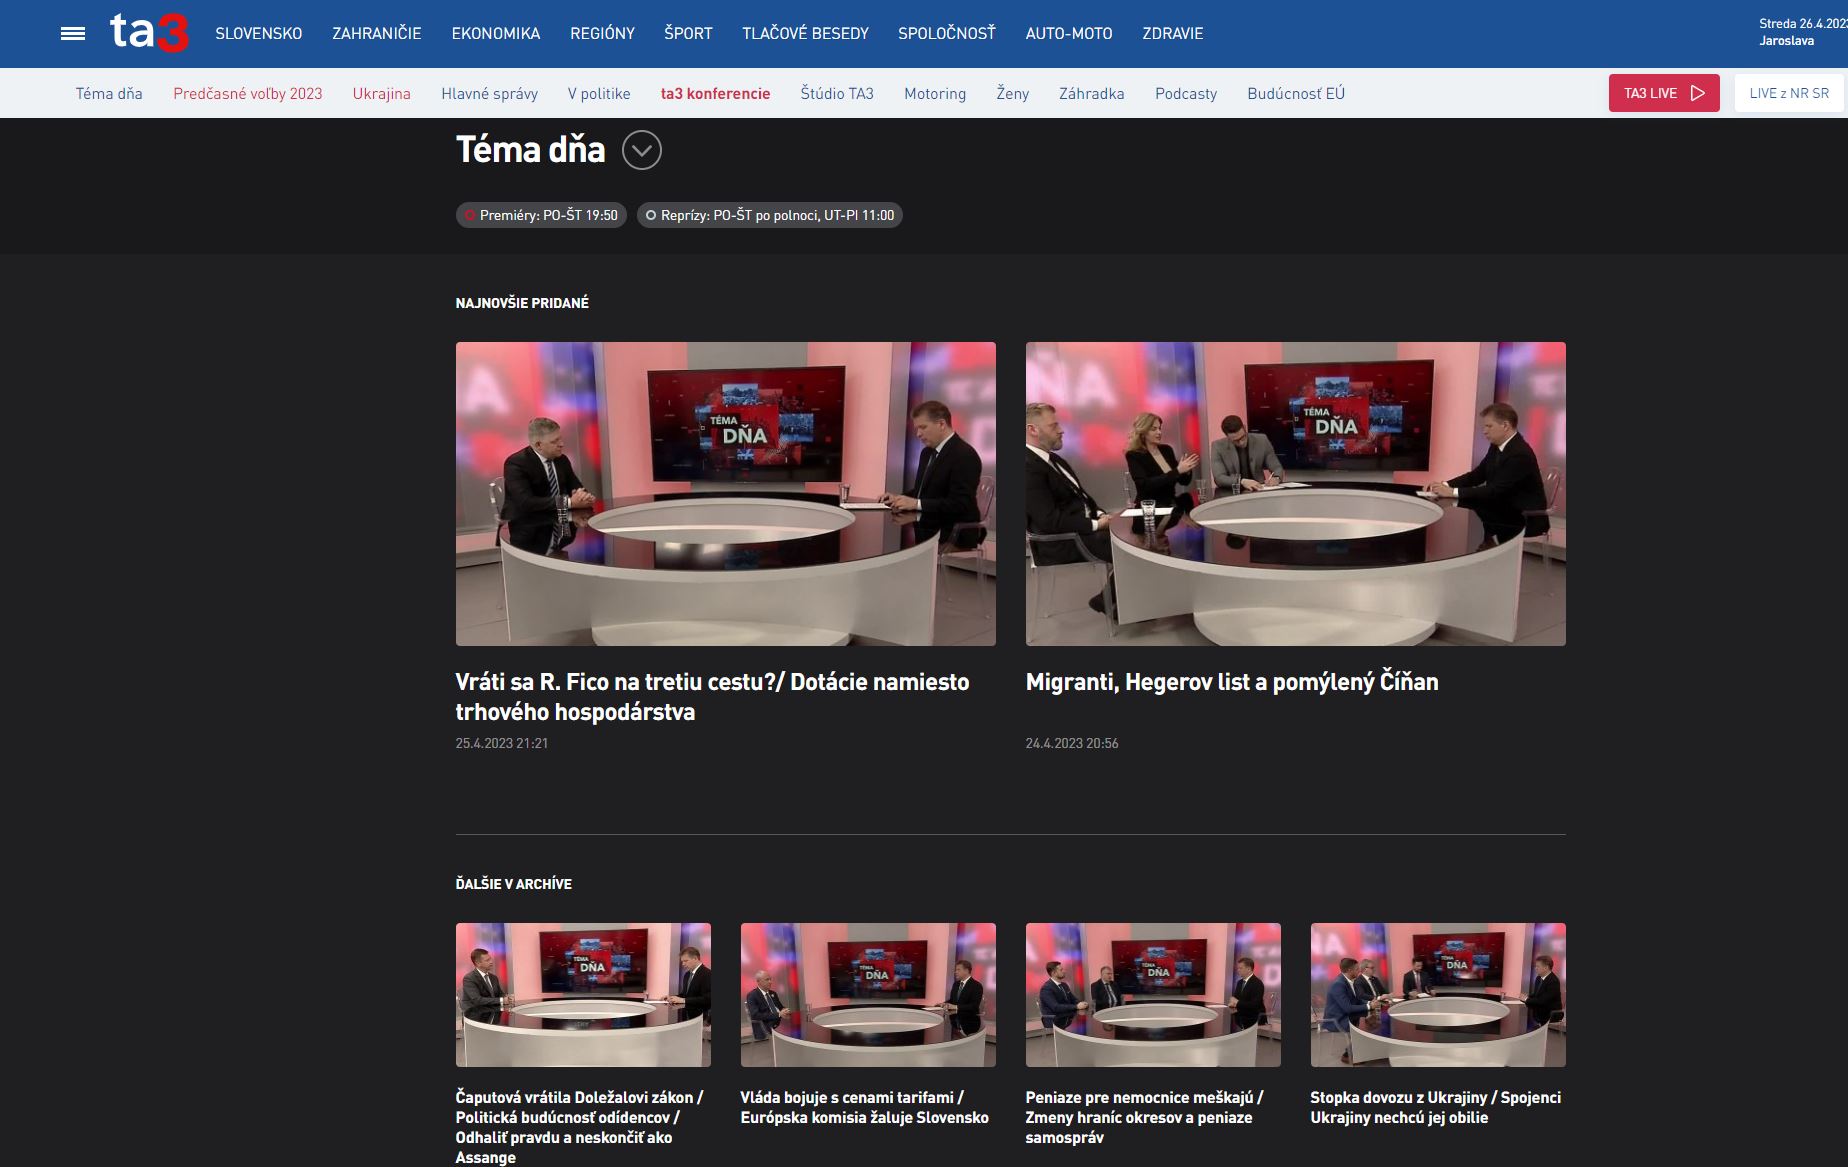Viewport: 1848px width, 1167px height.
Task: Open Vláda bojuje s cenami tarifami thumbnail
Action: point(868,995)
